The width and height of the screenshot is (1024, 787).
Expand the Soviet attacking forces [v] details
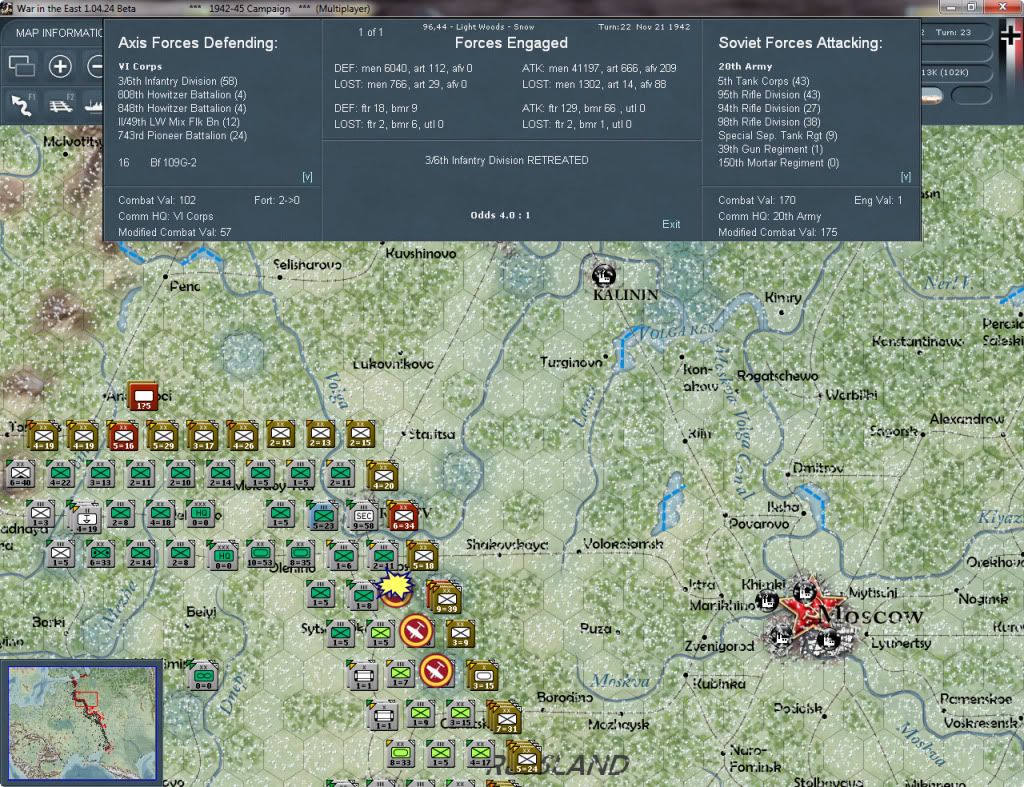(x=906, y=177)
